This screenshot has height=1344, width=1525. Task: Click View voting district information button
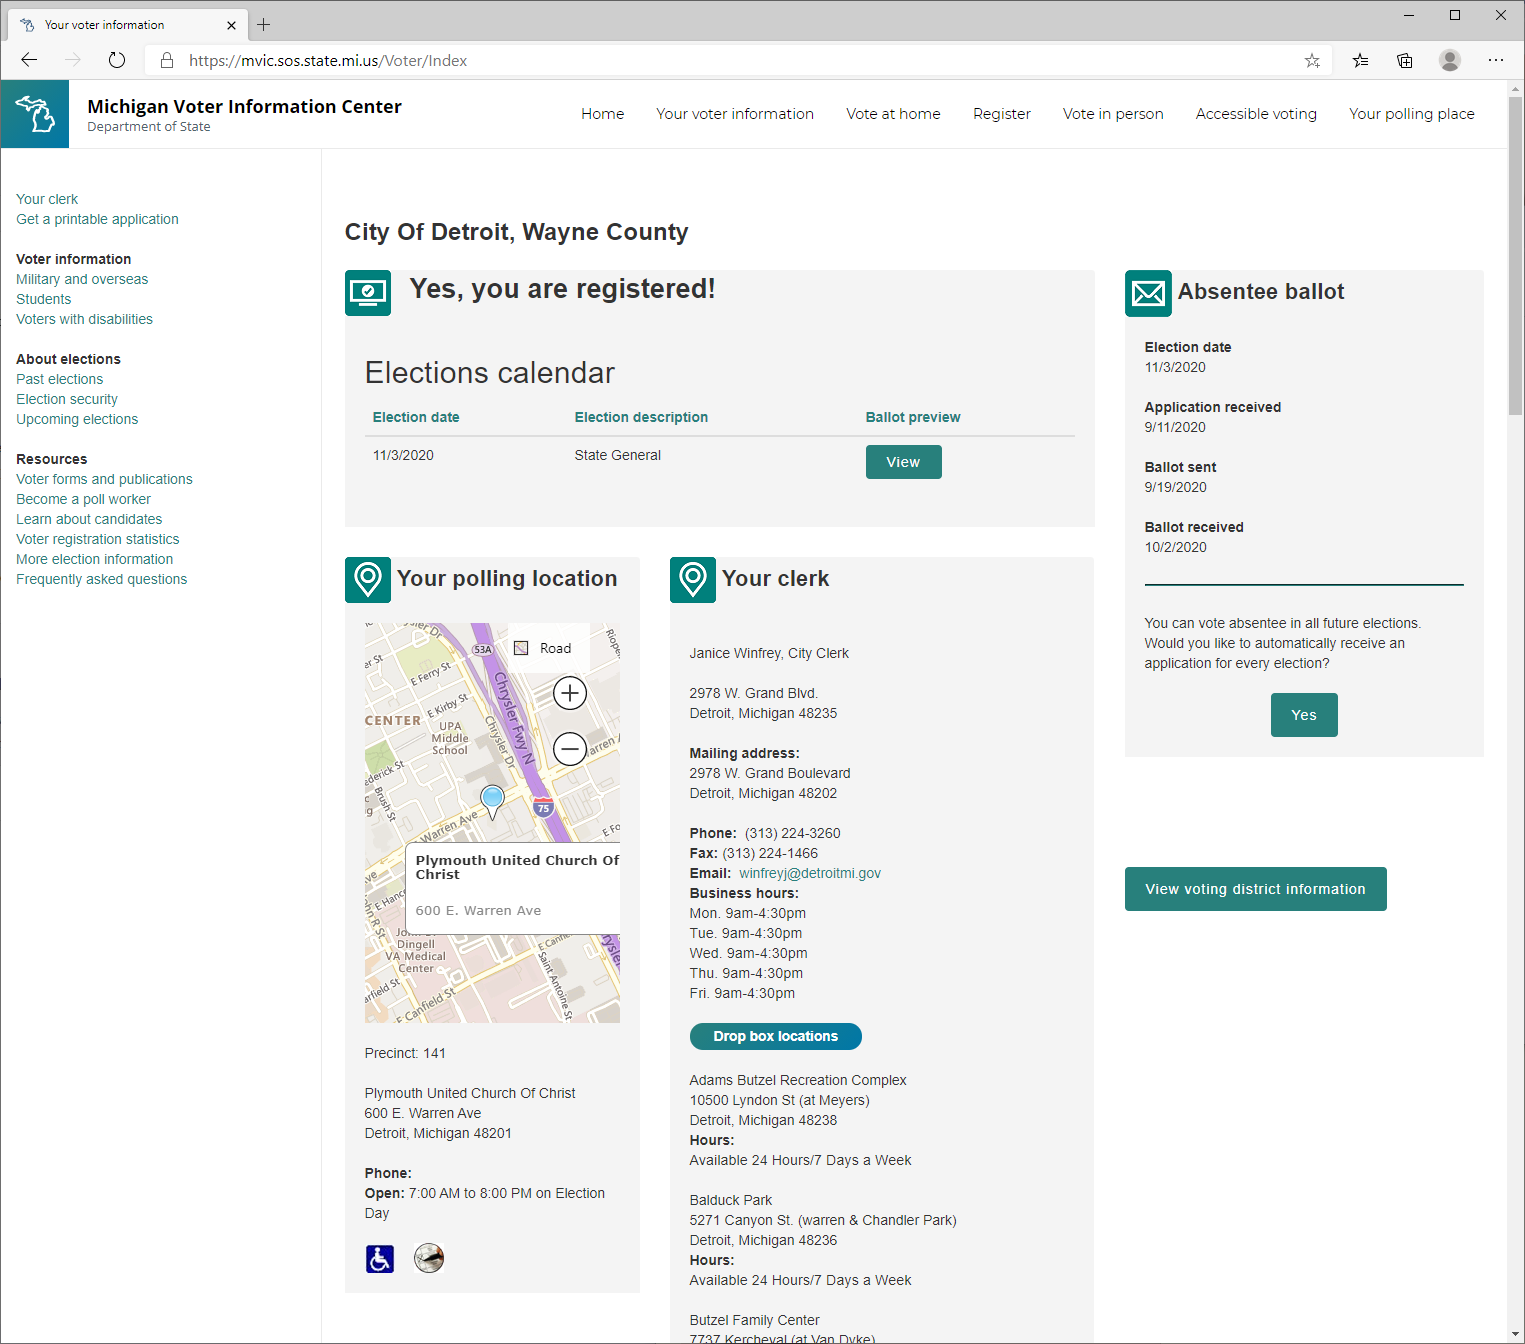[1255, 889]
